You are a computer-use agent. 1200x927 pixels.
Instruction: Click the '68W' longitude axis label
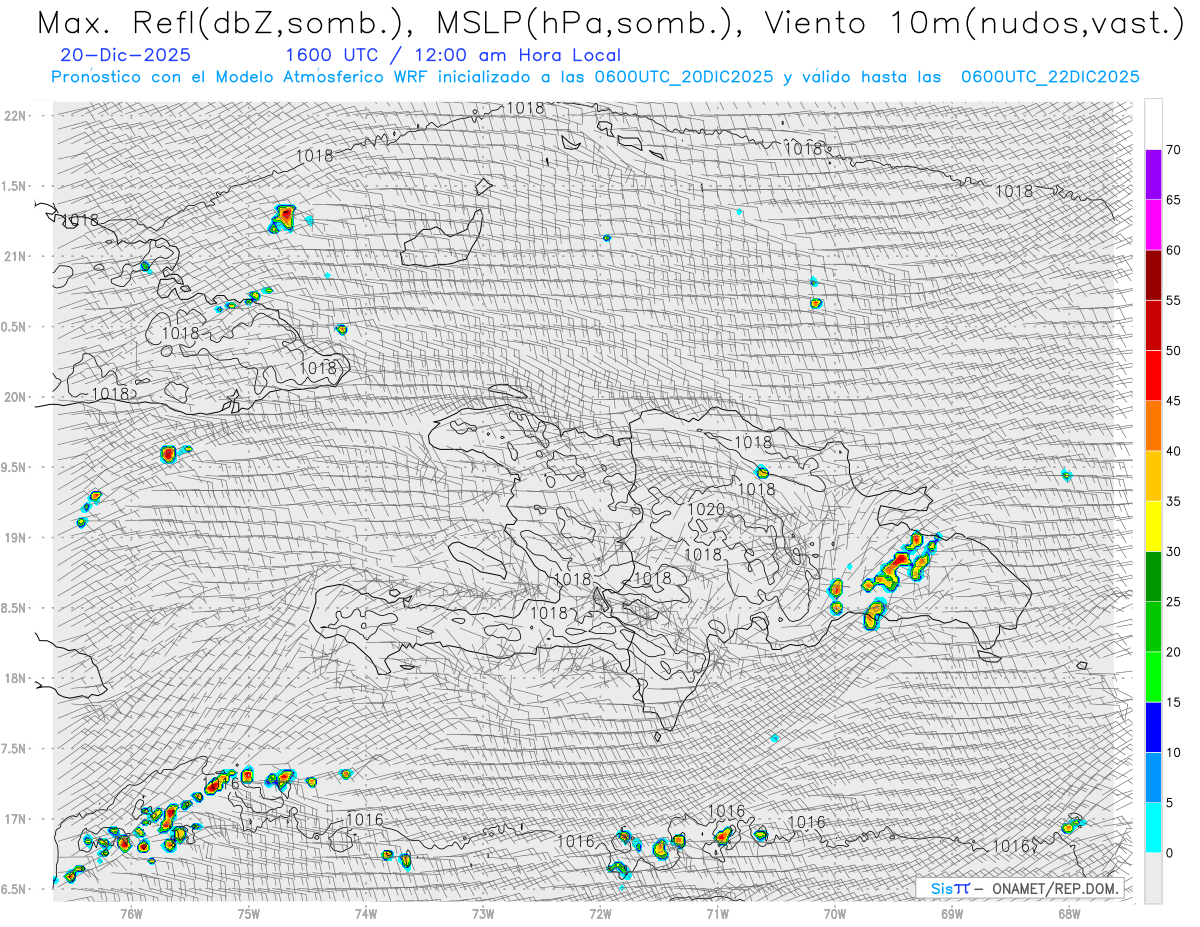tap(1069, 913)
